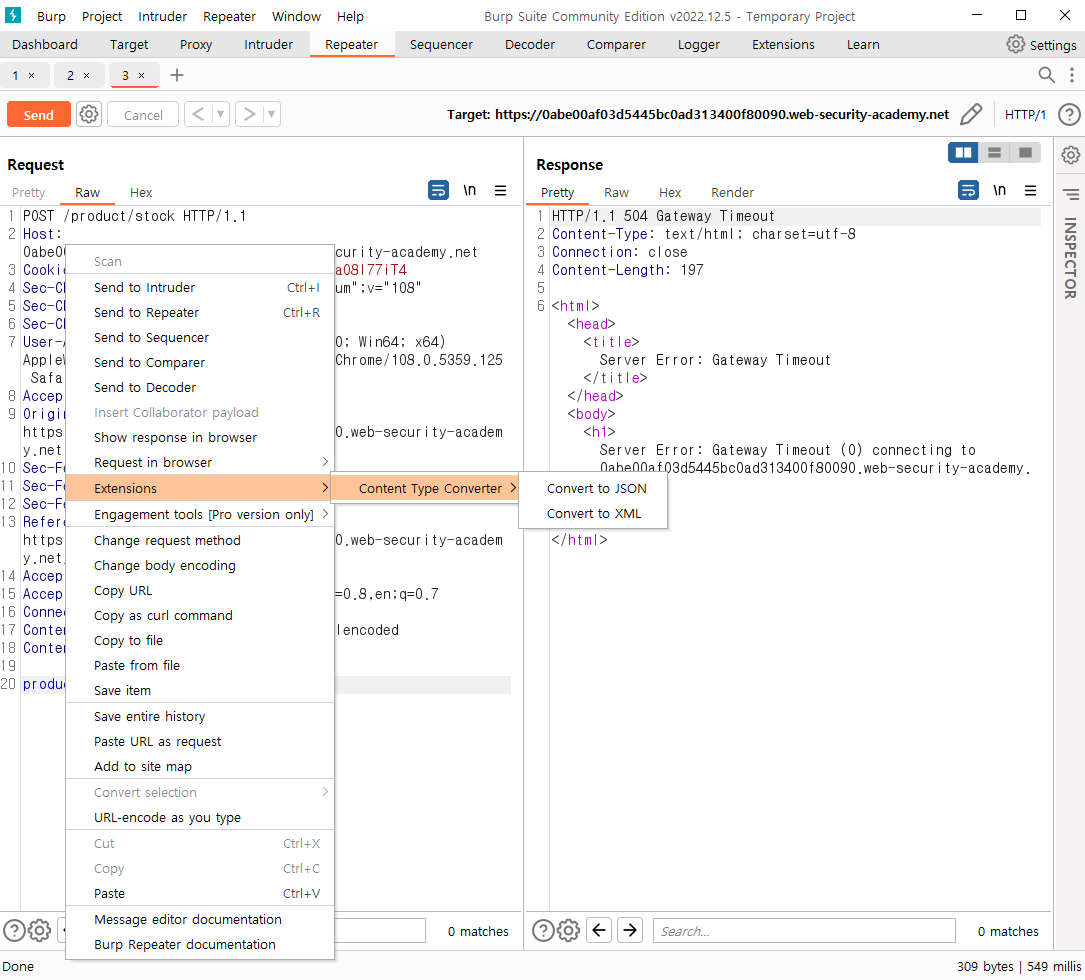Toggle word wrap in Request panel
This screenshot has height=980, width=1085.
438,190
